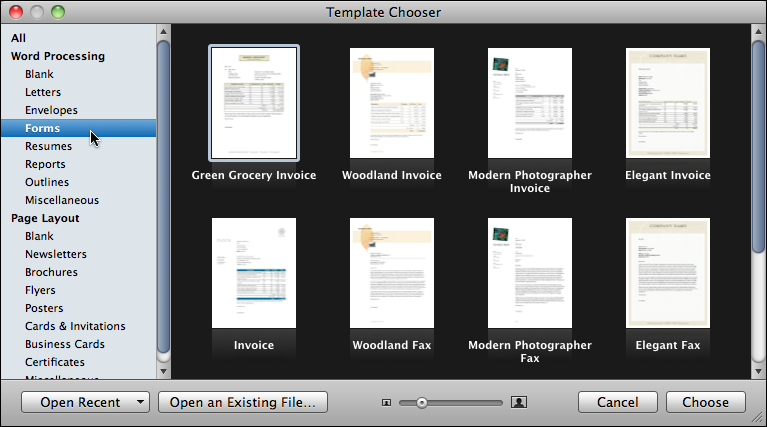
Task: Choose the Woodland Invoice template thumbnail
Action: tap(392, 103)
